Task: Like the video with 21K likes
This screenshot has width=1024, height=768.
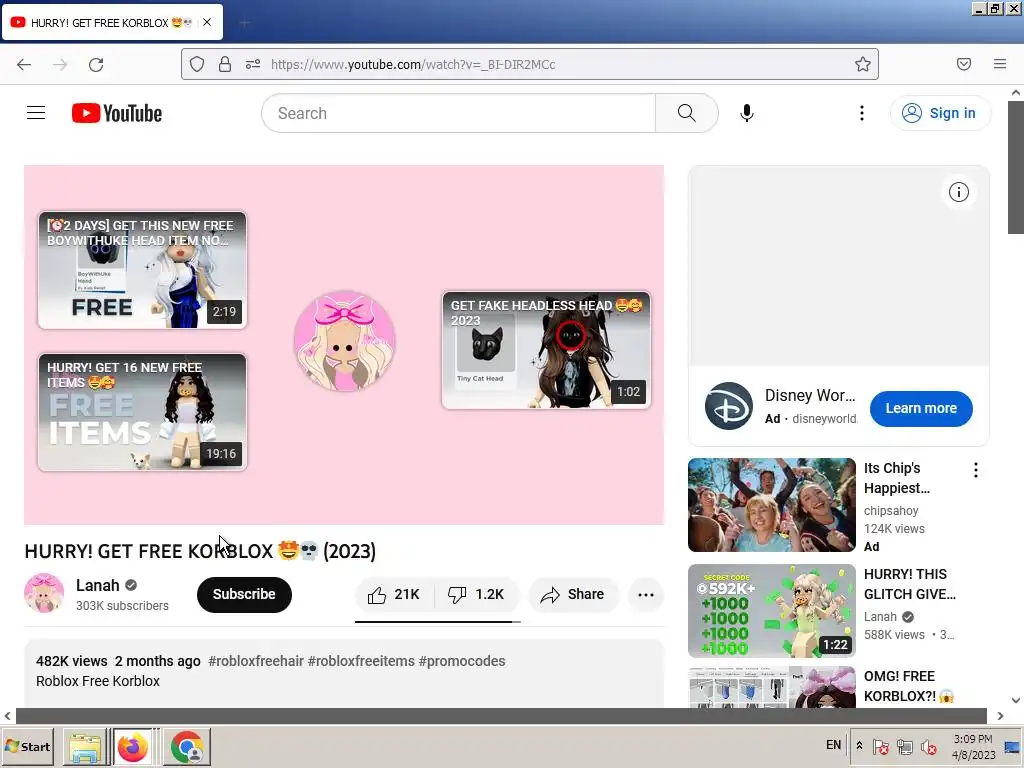Action: [394, 594]
